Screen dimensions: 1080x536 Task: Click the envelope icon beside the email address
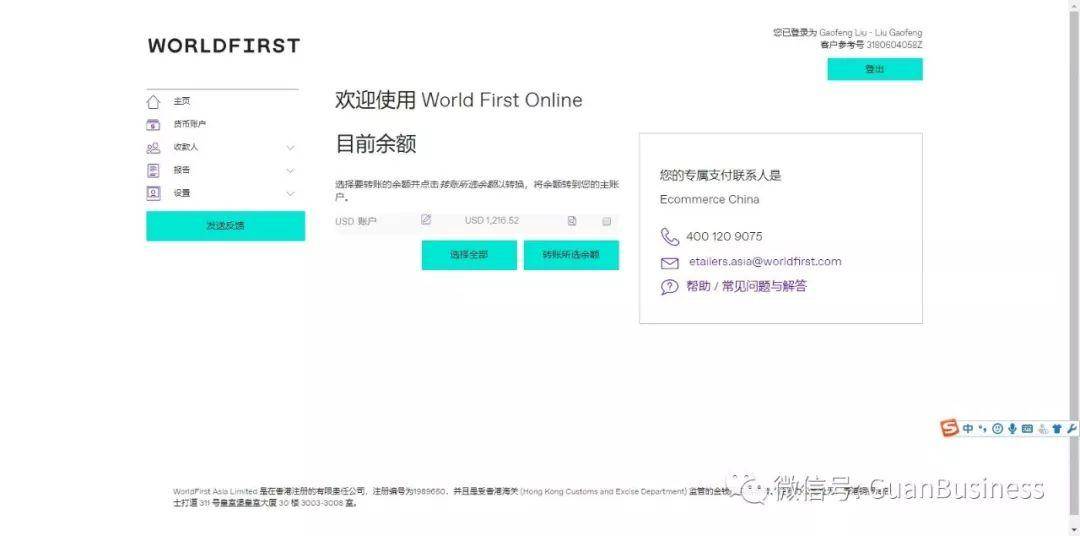tap(669, 262)
